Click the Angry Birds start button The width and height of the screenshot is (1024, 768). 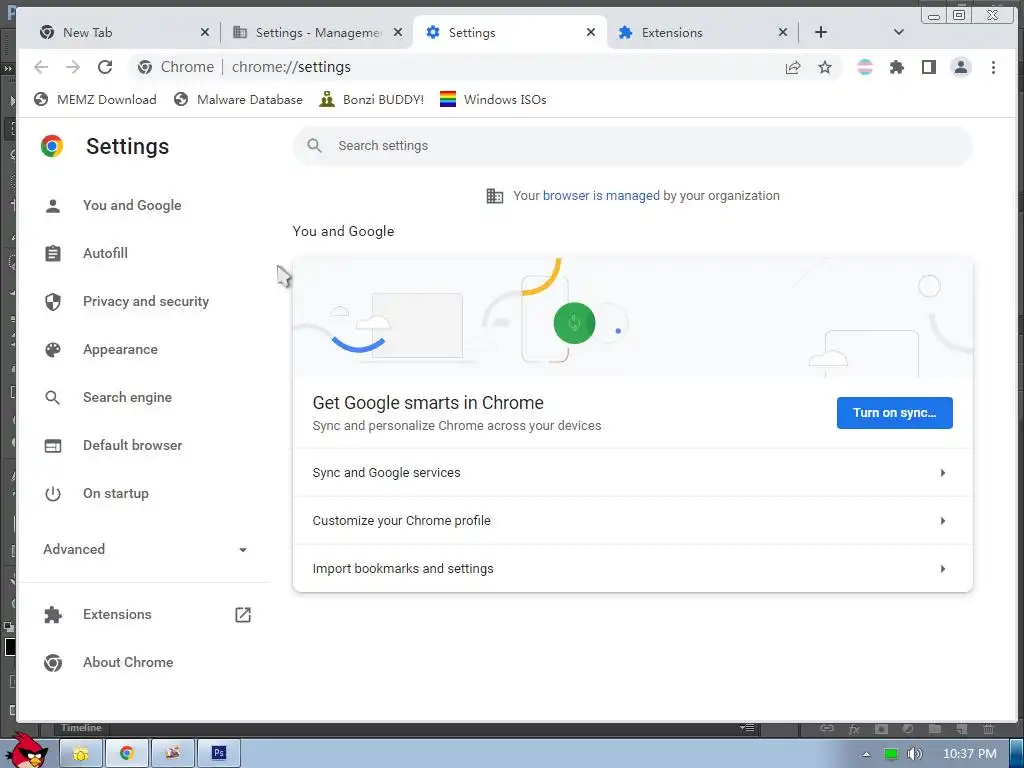(x=28, y=751)
